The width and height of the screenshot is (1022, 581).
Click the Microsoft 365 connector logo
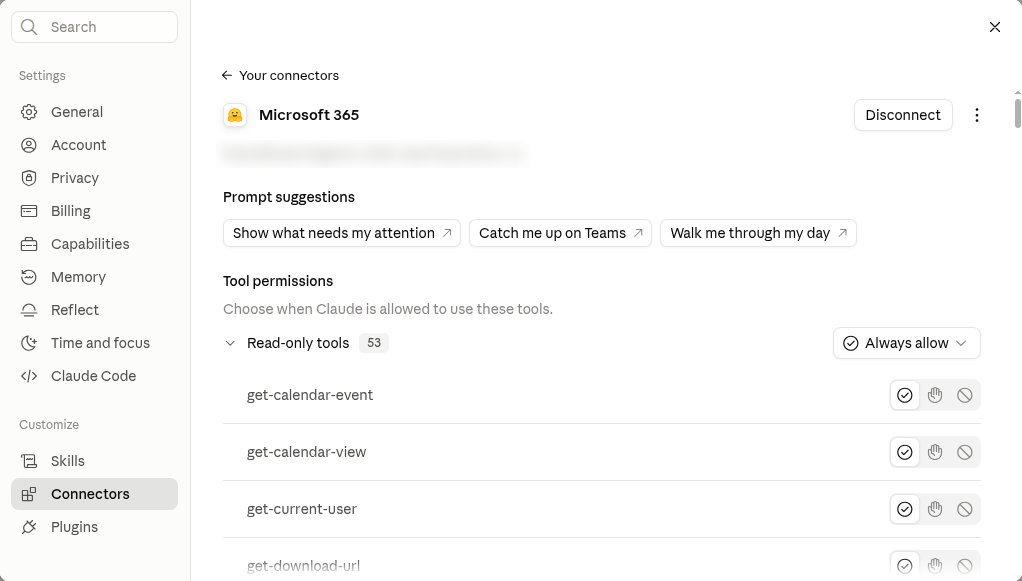coord(235,115)
